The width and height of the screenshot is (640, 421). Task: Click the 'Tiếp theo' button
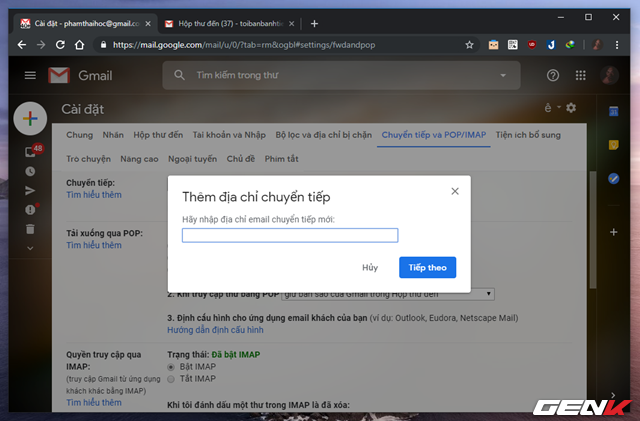427,267
